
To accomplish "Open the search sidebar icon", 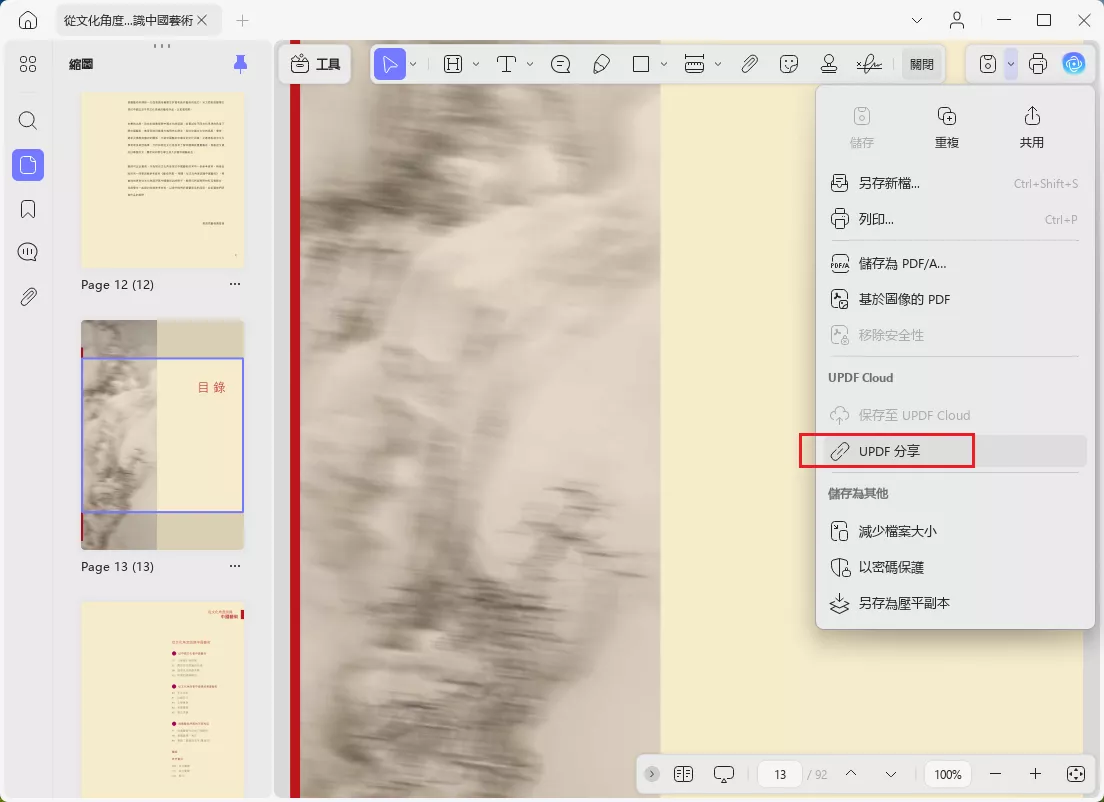I will point(28,120).
